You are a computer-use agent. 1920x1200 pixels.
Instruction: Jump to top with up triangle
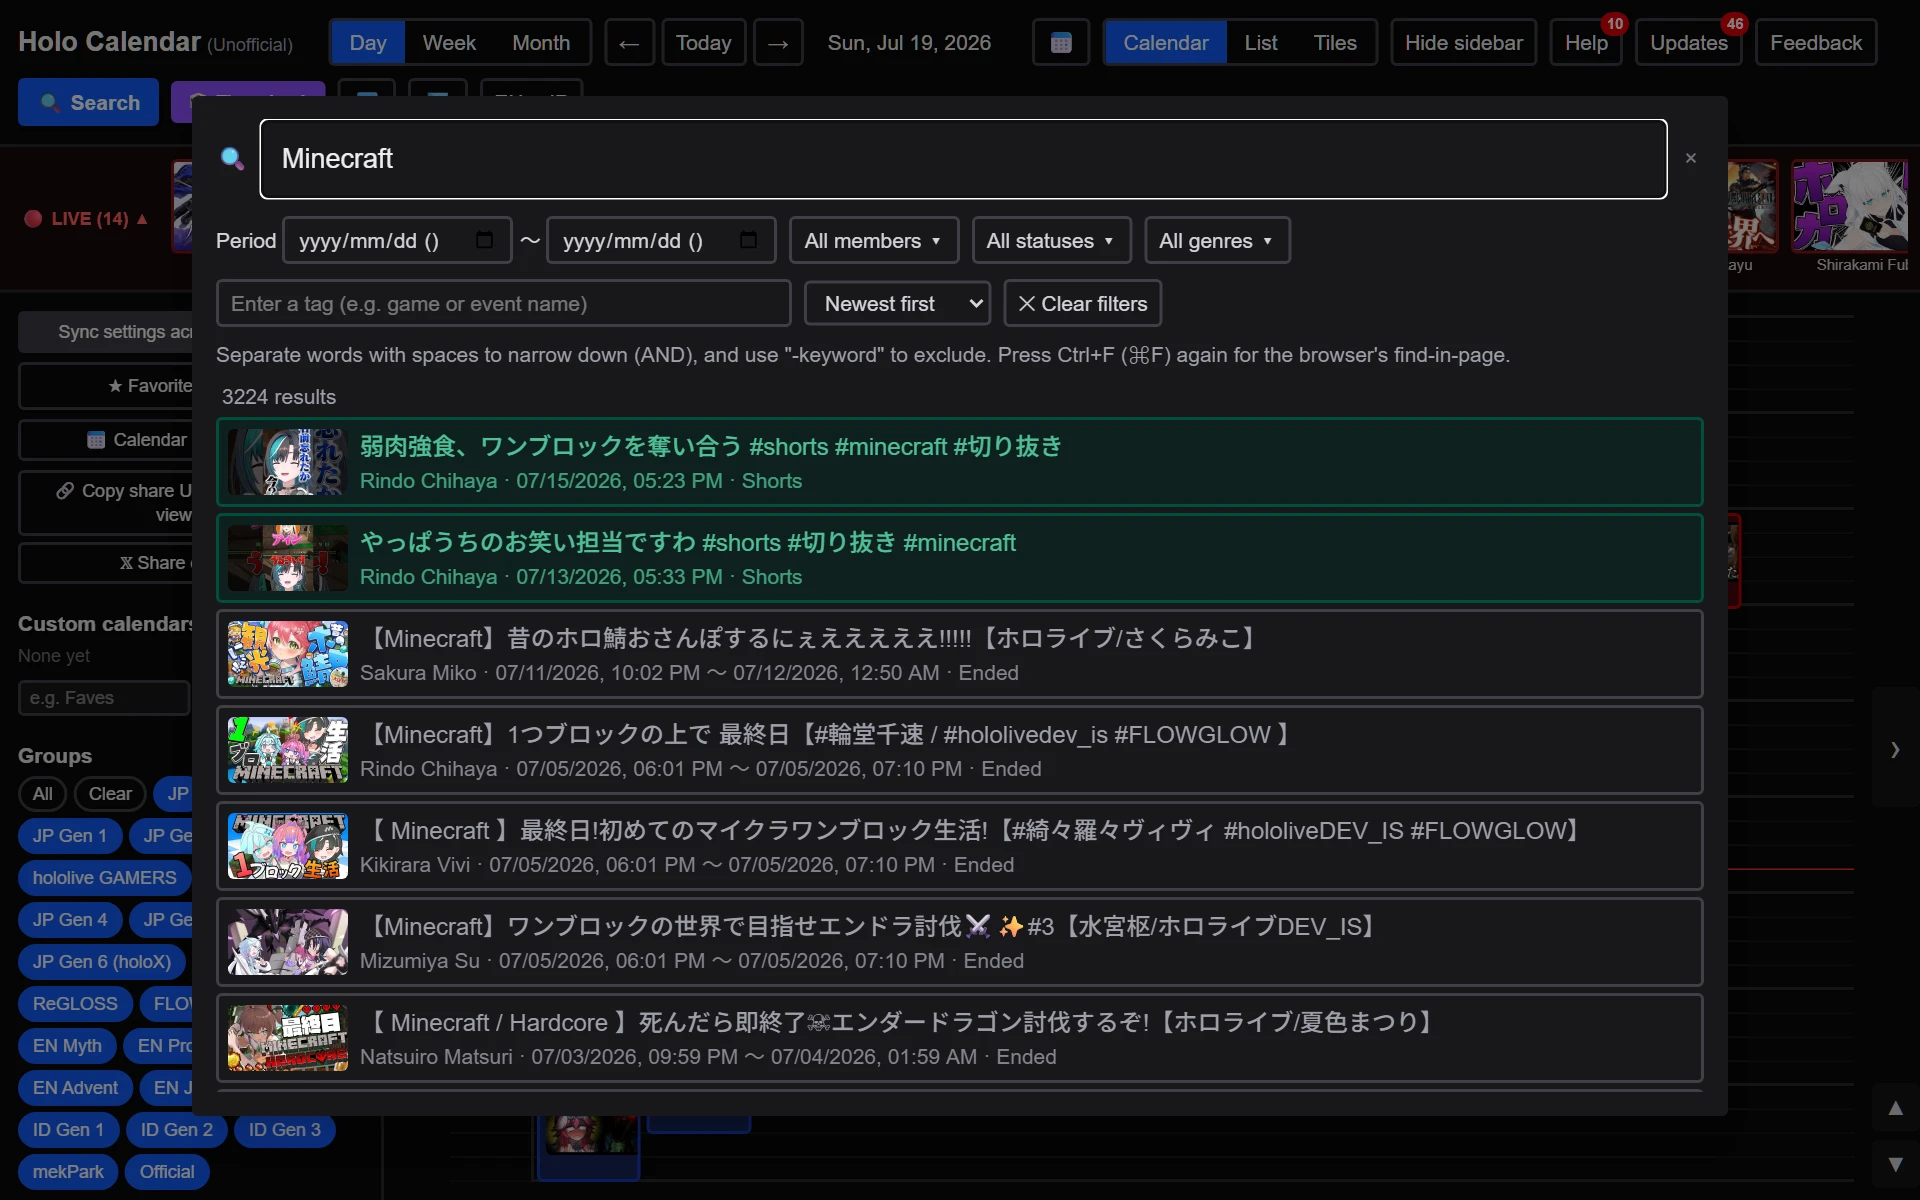coord(1895,1108)
